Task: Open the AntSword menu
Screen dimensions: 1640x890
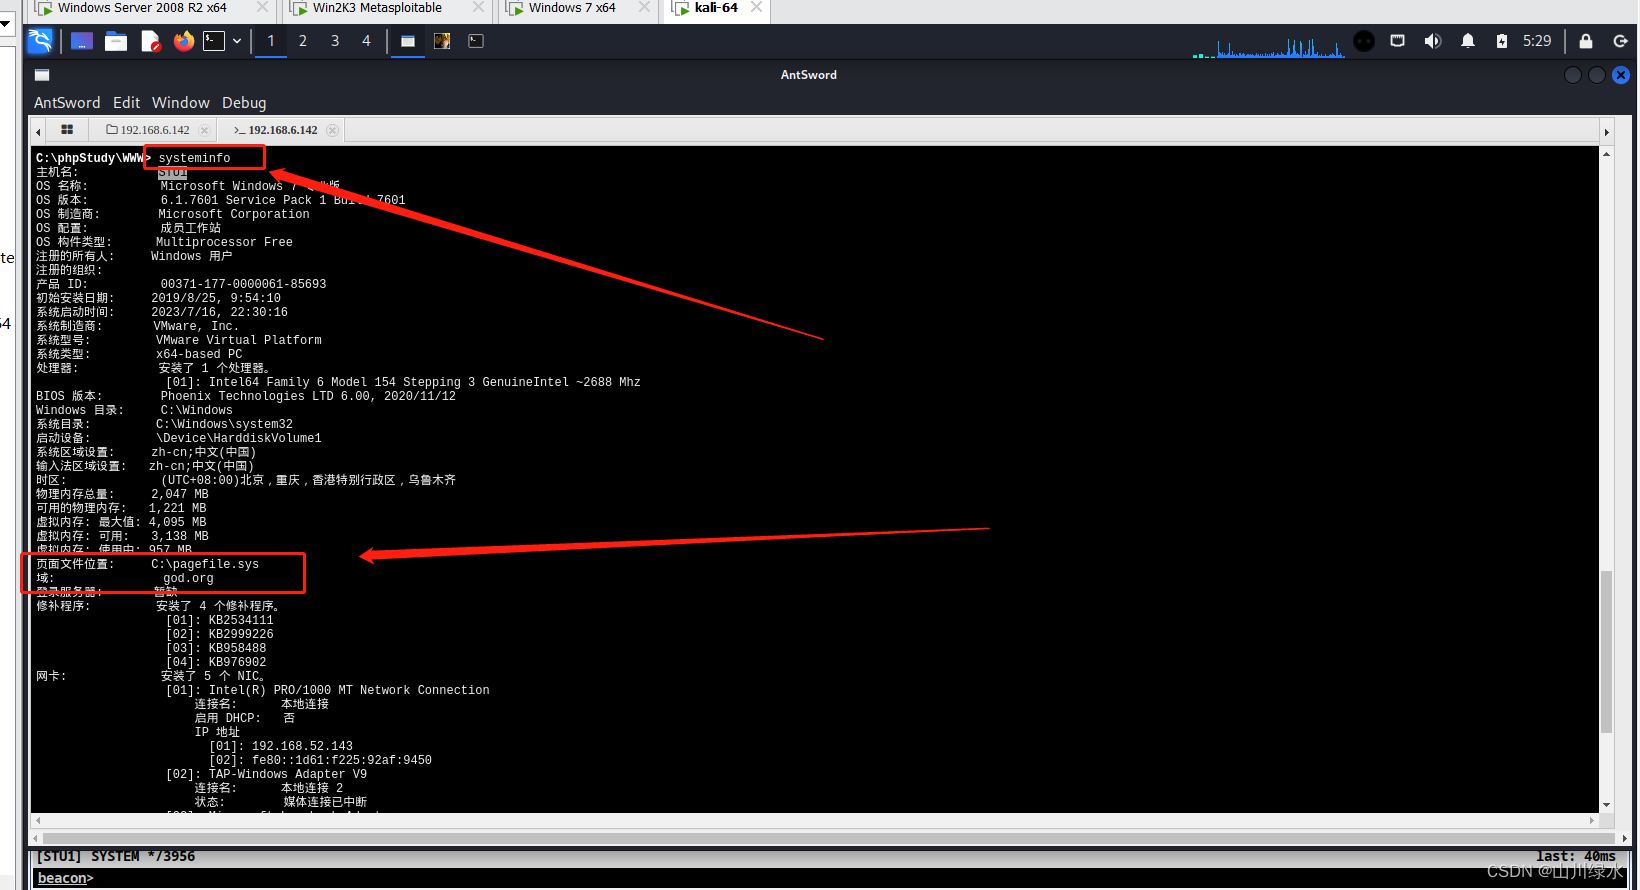Action: (x=67, y=103)
